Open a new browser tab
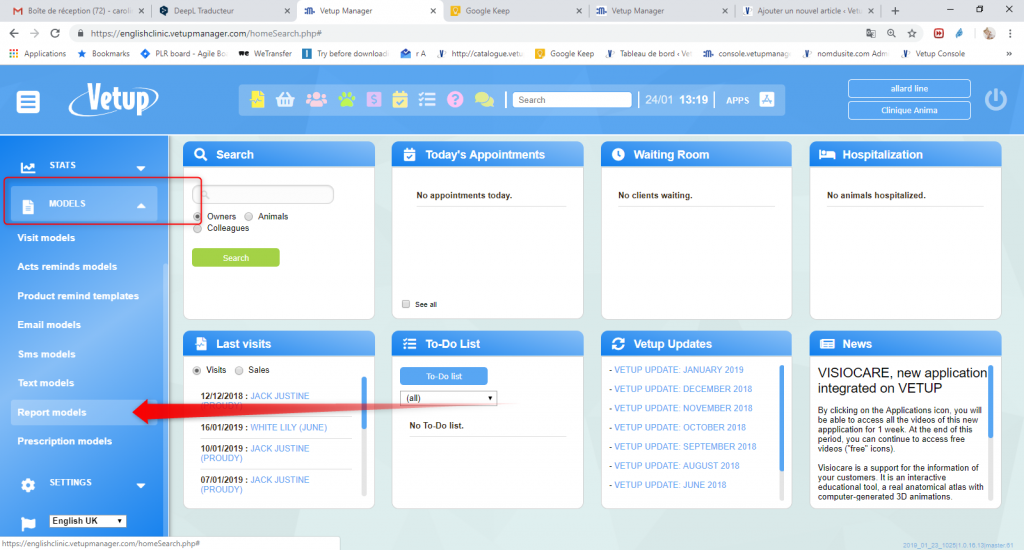Screen dimensions: 1024x550 (895, 10)
